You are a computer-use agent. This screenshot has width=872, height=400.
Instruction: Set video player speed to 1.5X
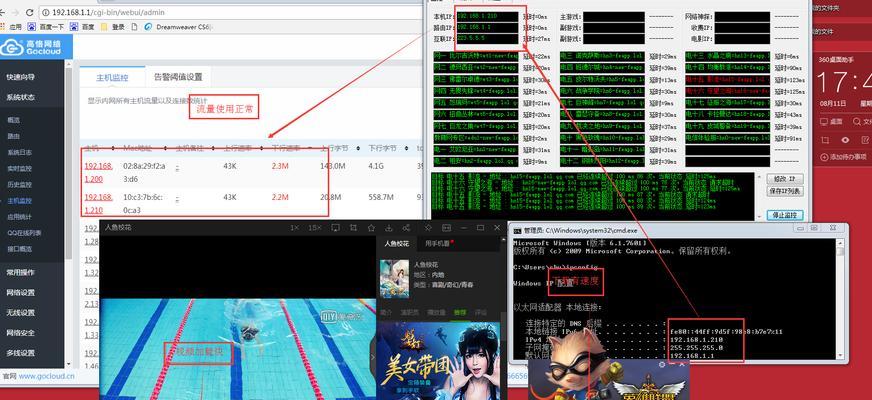tap(315, 228)
